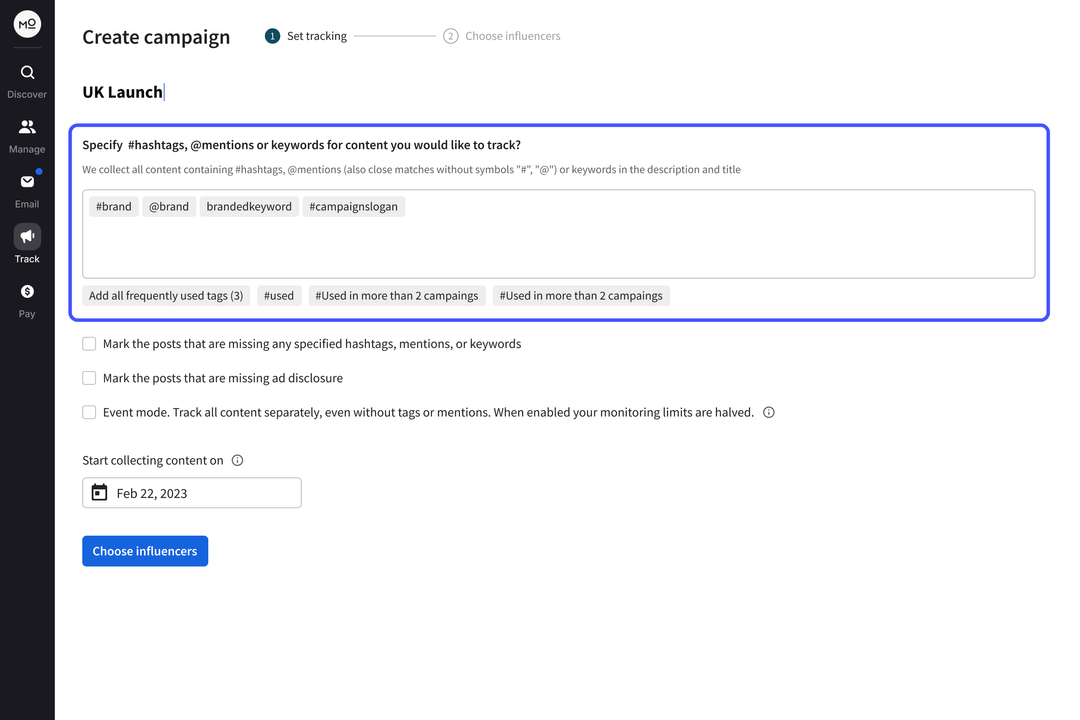1080x720 pixels.
Task: Click info icon beside Start collecting content on
Action: click(x=237, y=460)
